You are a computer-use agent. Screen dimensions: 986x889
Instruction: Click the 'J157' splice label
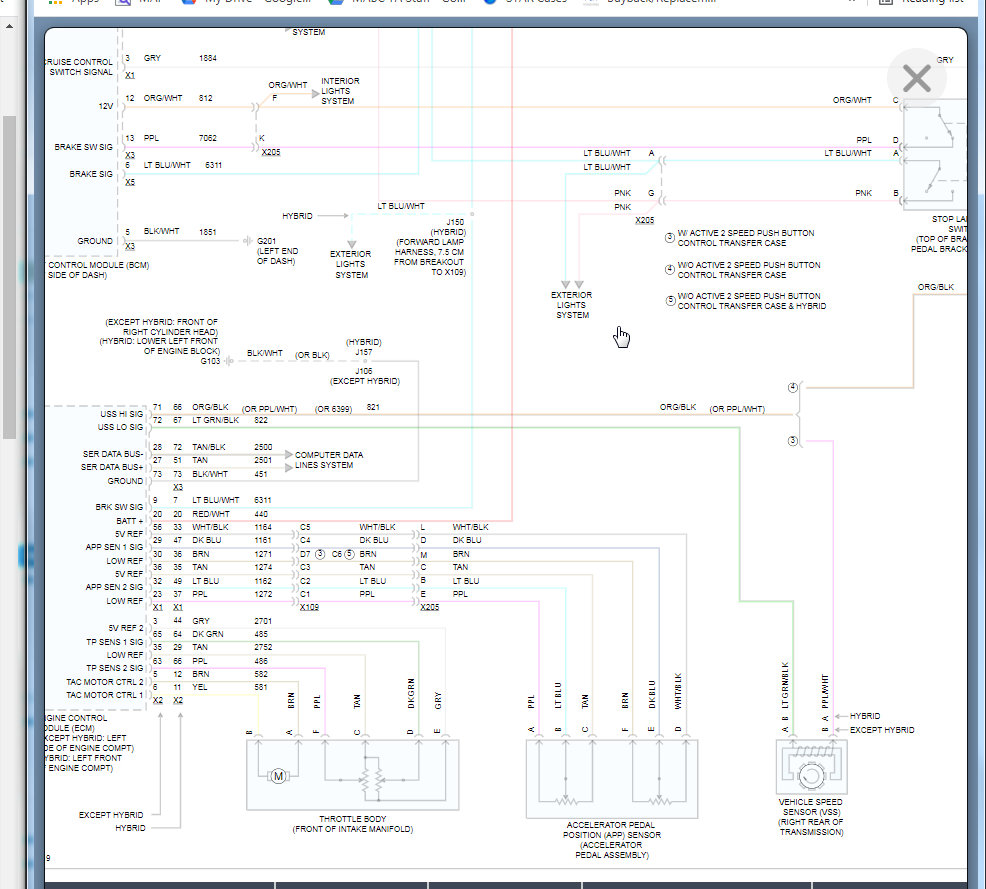(x=363, y=352)
